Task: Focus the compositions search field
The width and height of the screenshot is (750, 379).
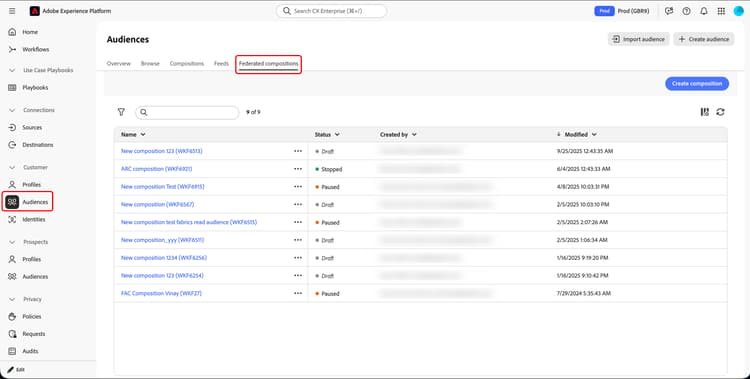Action: tap(187, 112)
